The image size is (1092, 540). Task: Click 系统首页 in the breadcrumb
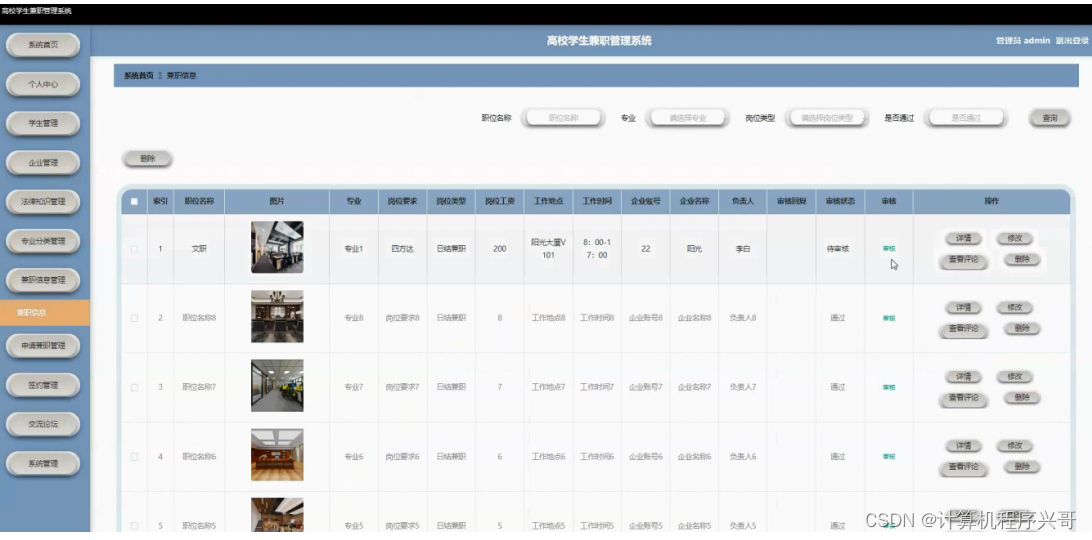[139, 75]
